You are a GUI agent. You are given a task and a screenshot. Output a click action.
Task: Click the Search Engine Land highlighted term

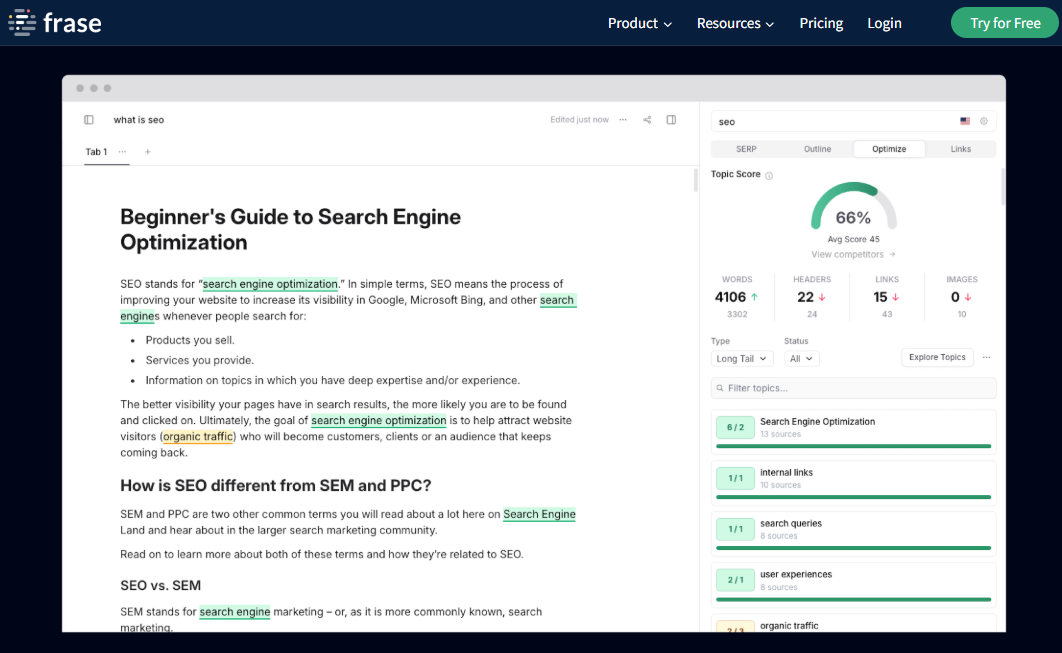point(539,514)
